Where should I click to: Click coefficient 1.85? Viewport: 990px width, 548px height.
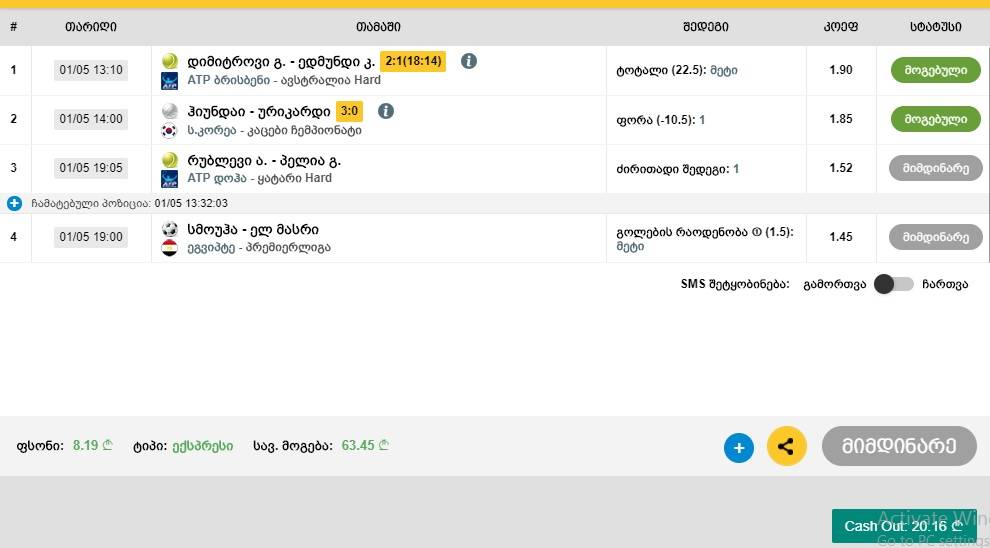pos(840,119)
